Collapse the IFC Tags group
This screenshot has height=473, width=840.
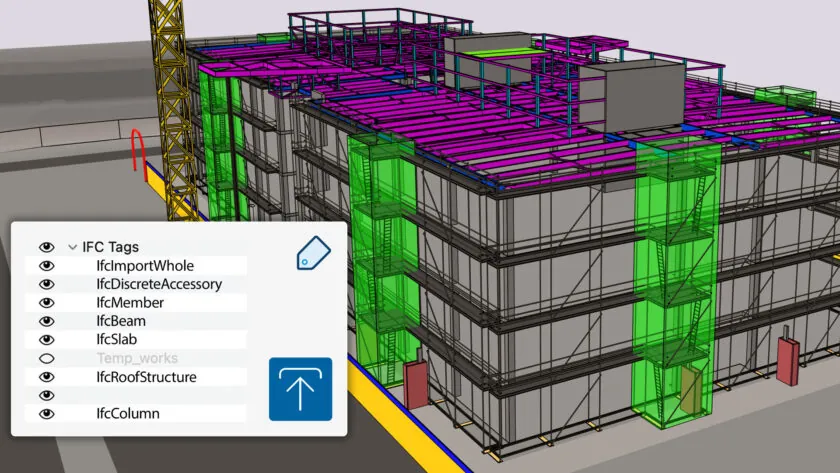point(72,247)
